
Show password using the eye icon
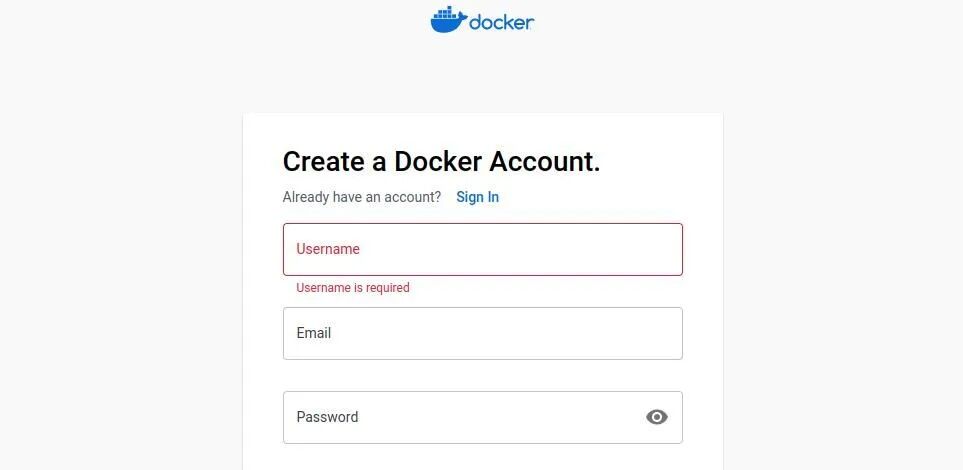point(656,417)
